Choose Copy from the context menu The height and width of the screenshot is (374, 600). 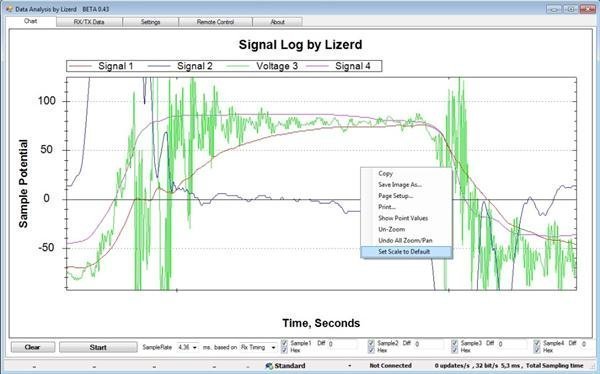click(406, 173)
